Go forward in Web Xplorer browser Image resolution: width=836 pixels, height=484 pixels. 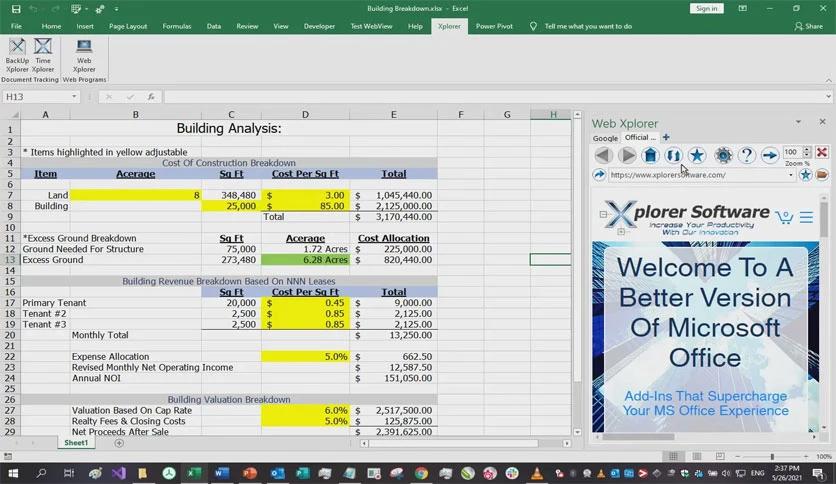tap(627, 155)
